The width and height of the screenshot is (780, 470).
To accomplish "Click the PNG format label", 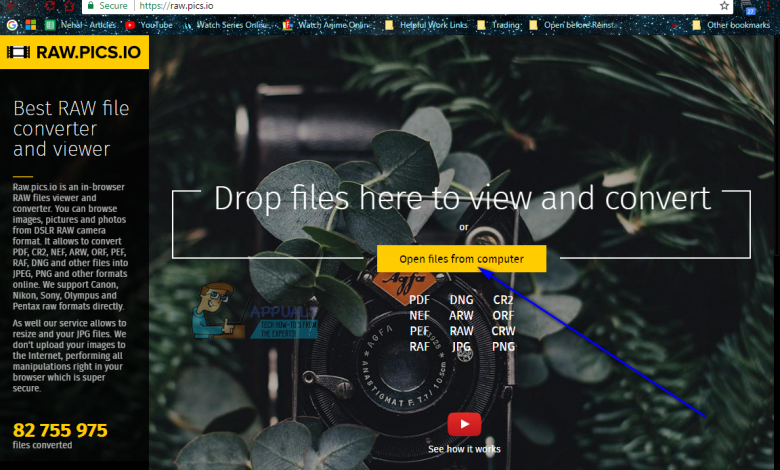I will tap(503, 346).
